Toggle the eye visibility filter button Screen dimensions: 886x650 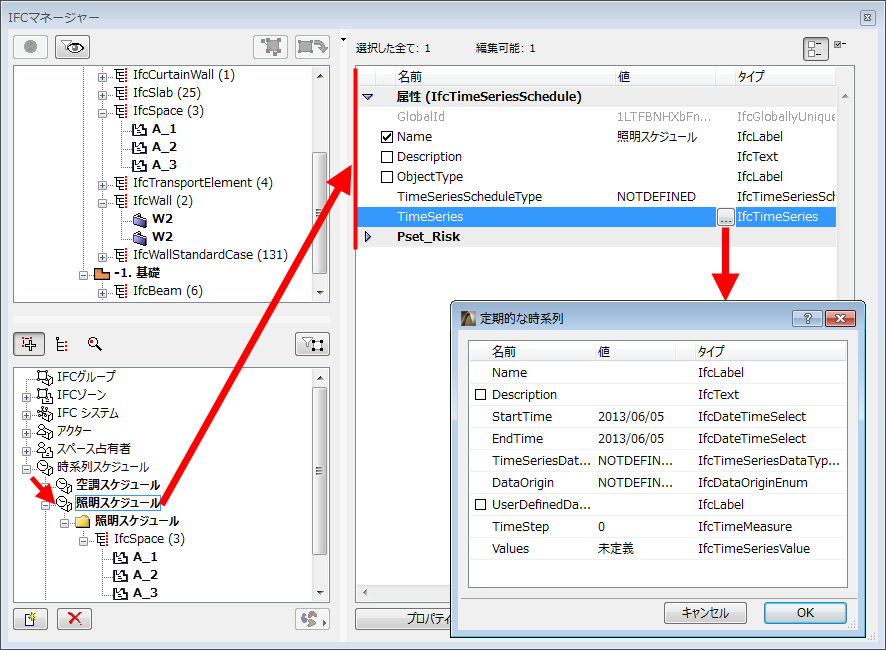click(72, 47)
